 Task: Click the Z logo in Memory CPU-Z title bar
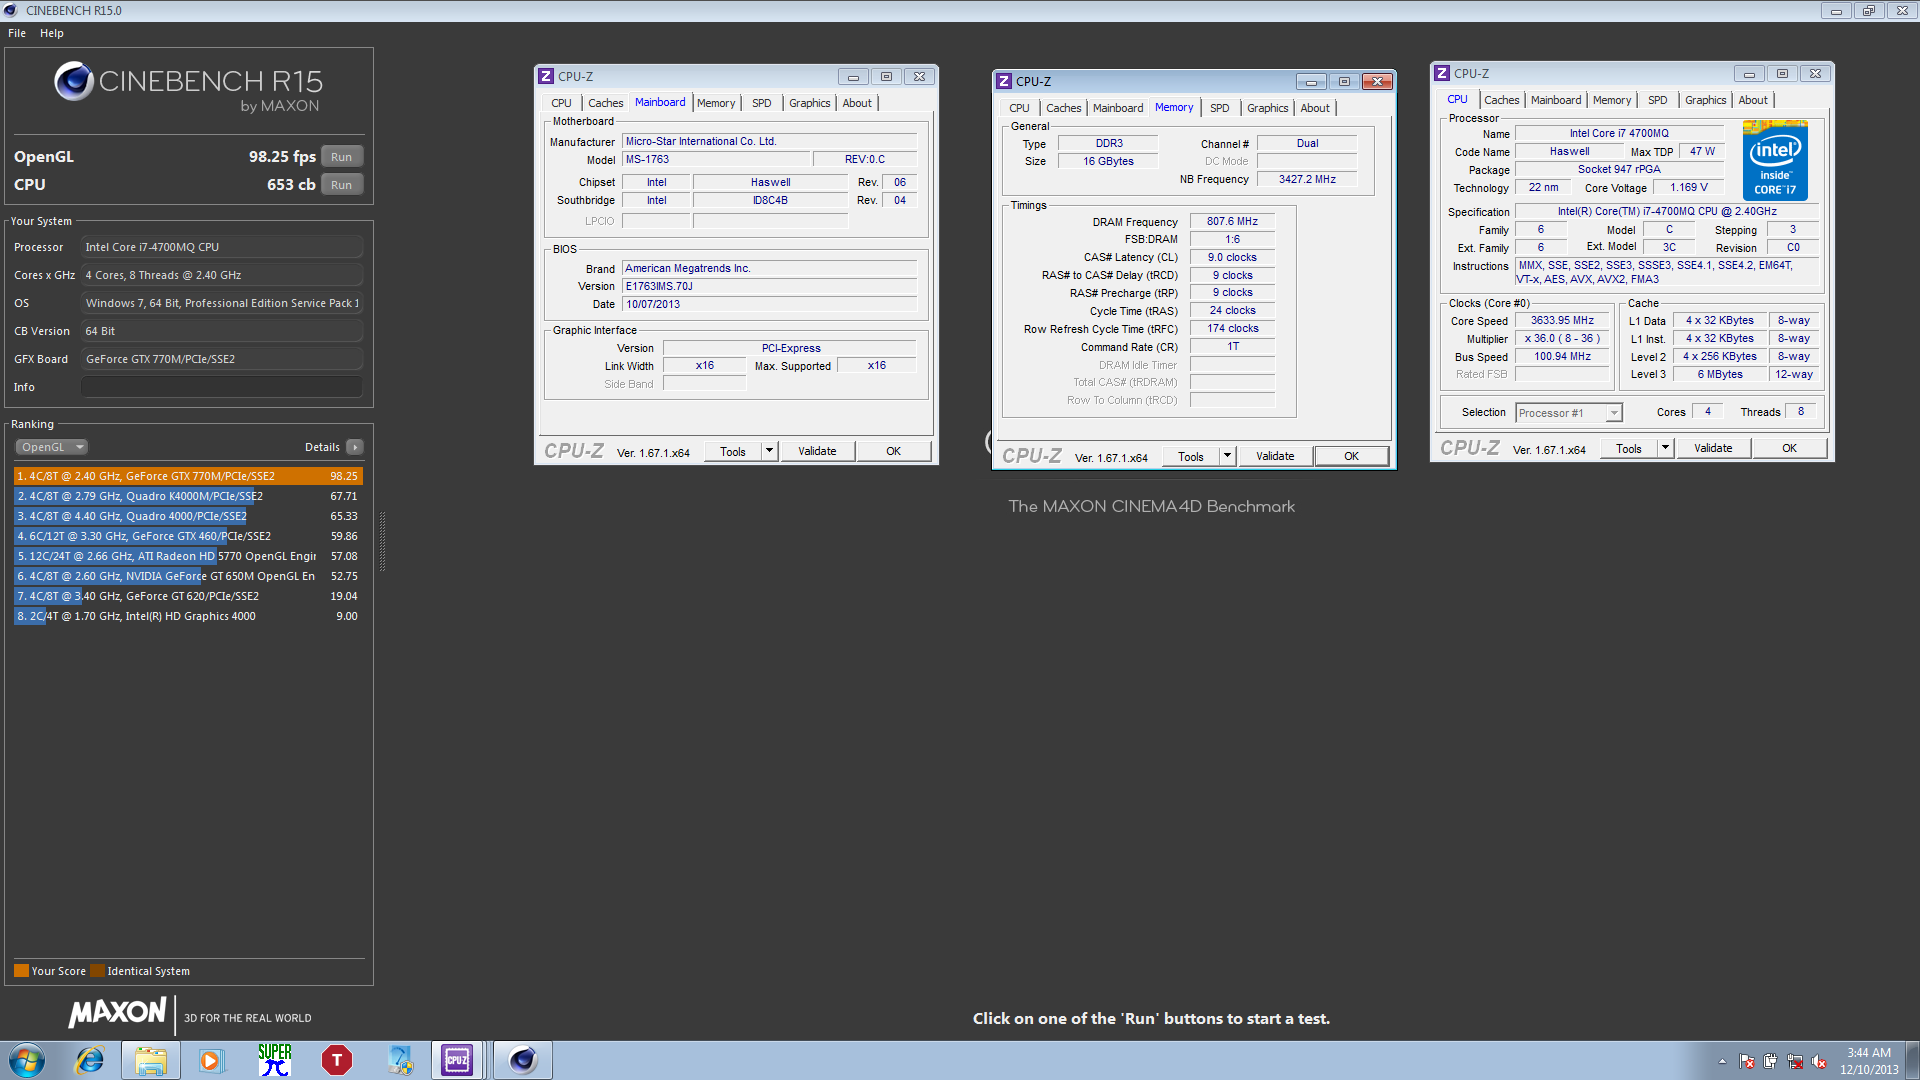coord(1004,81)
